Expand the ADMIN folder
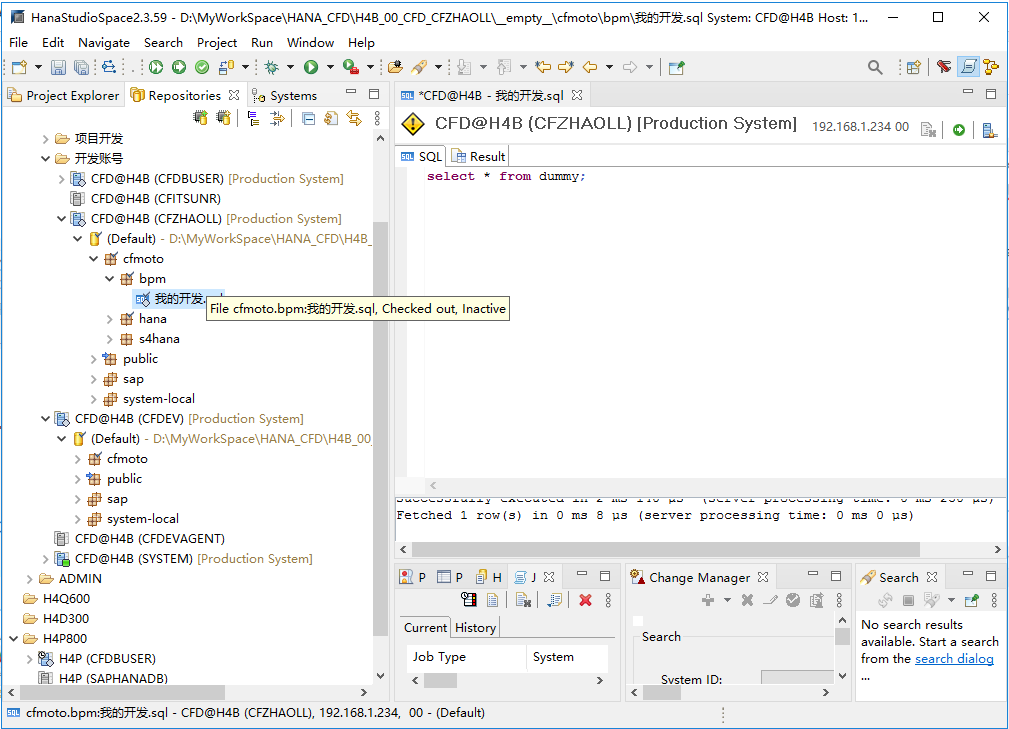 coord(29,578)
